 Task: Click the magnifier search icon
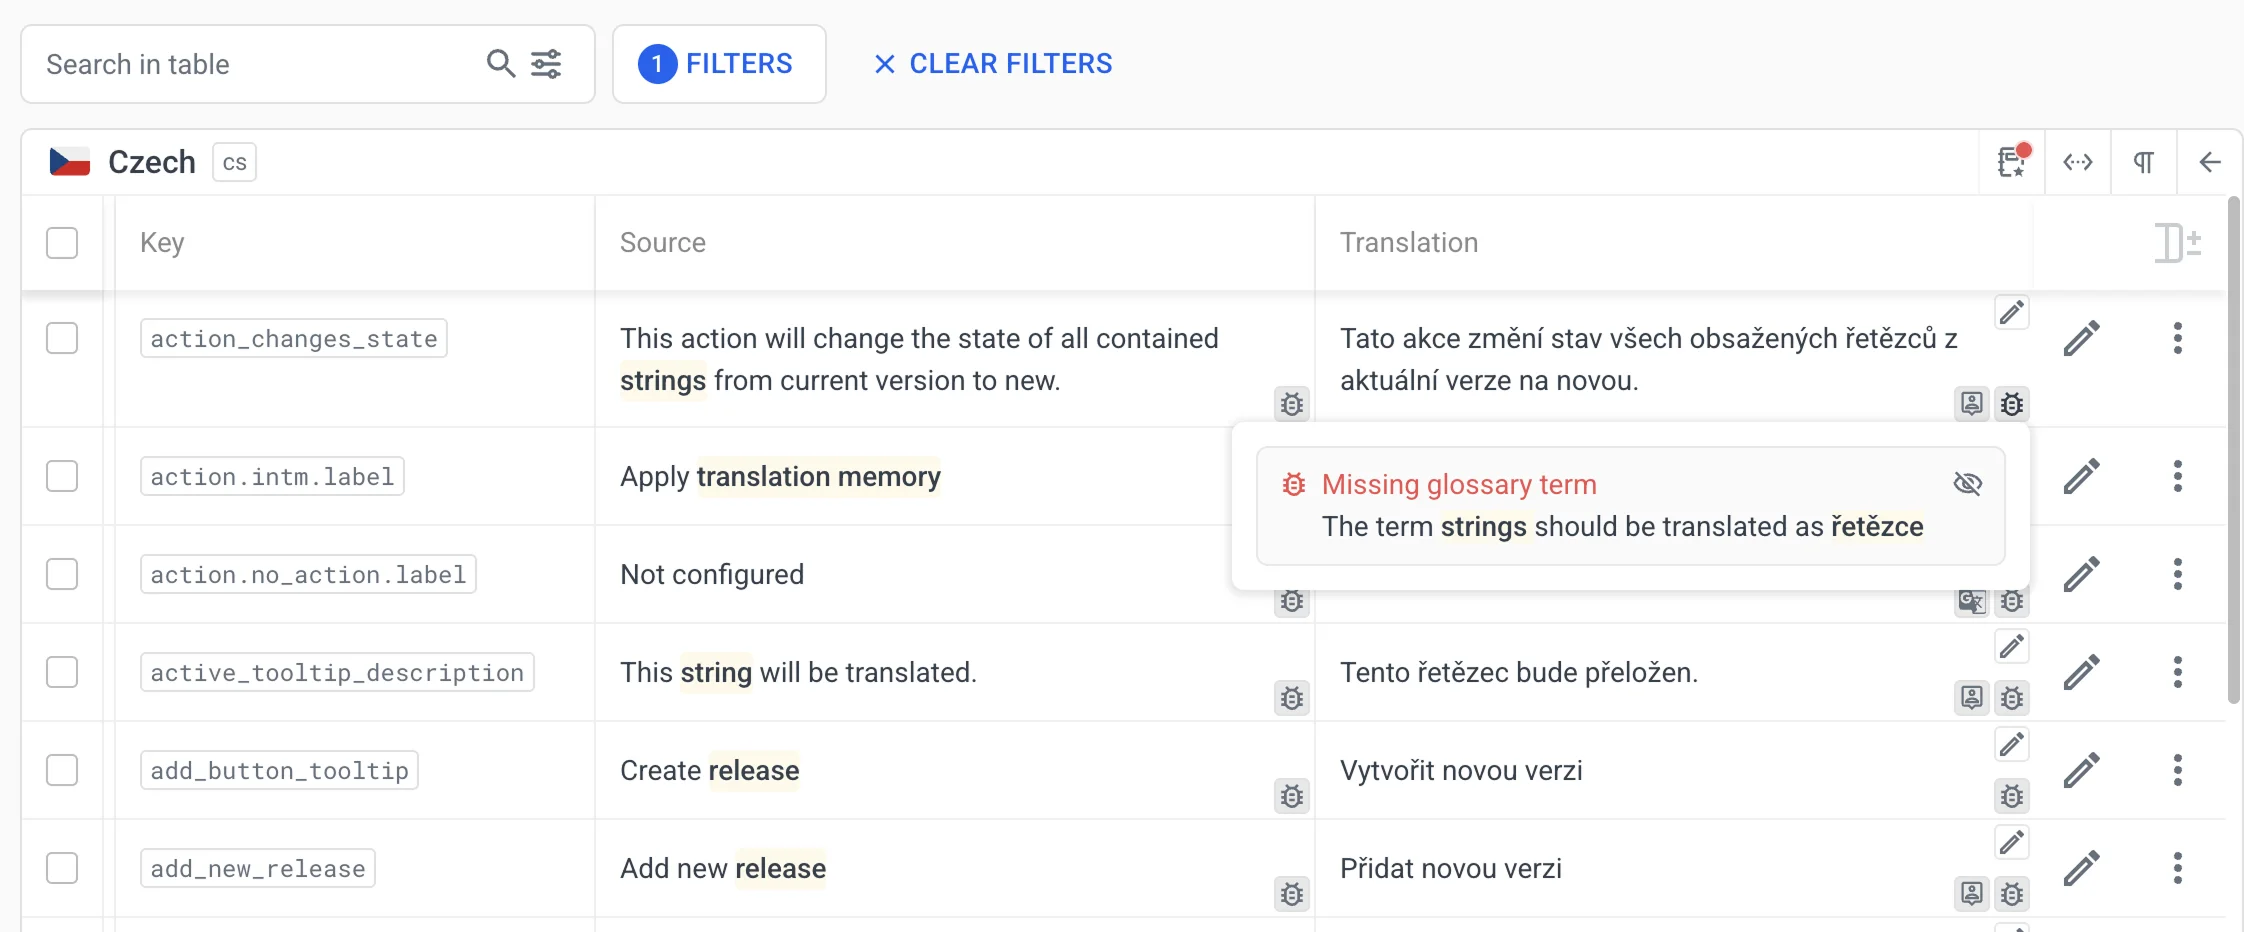[x=501, y=64]
